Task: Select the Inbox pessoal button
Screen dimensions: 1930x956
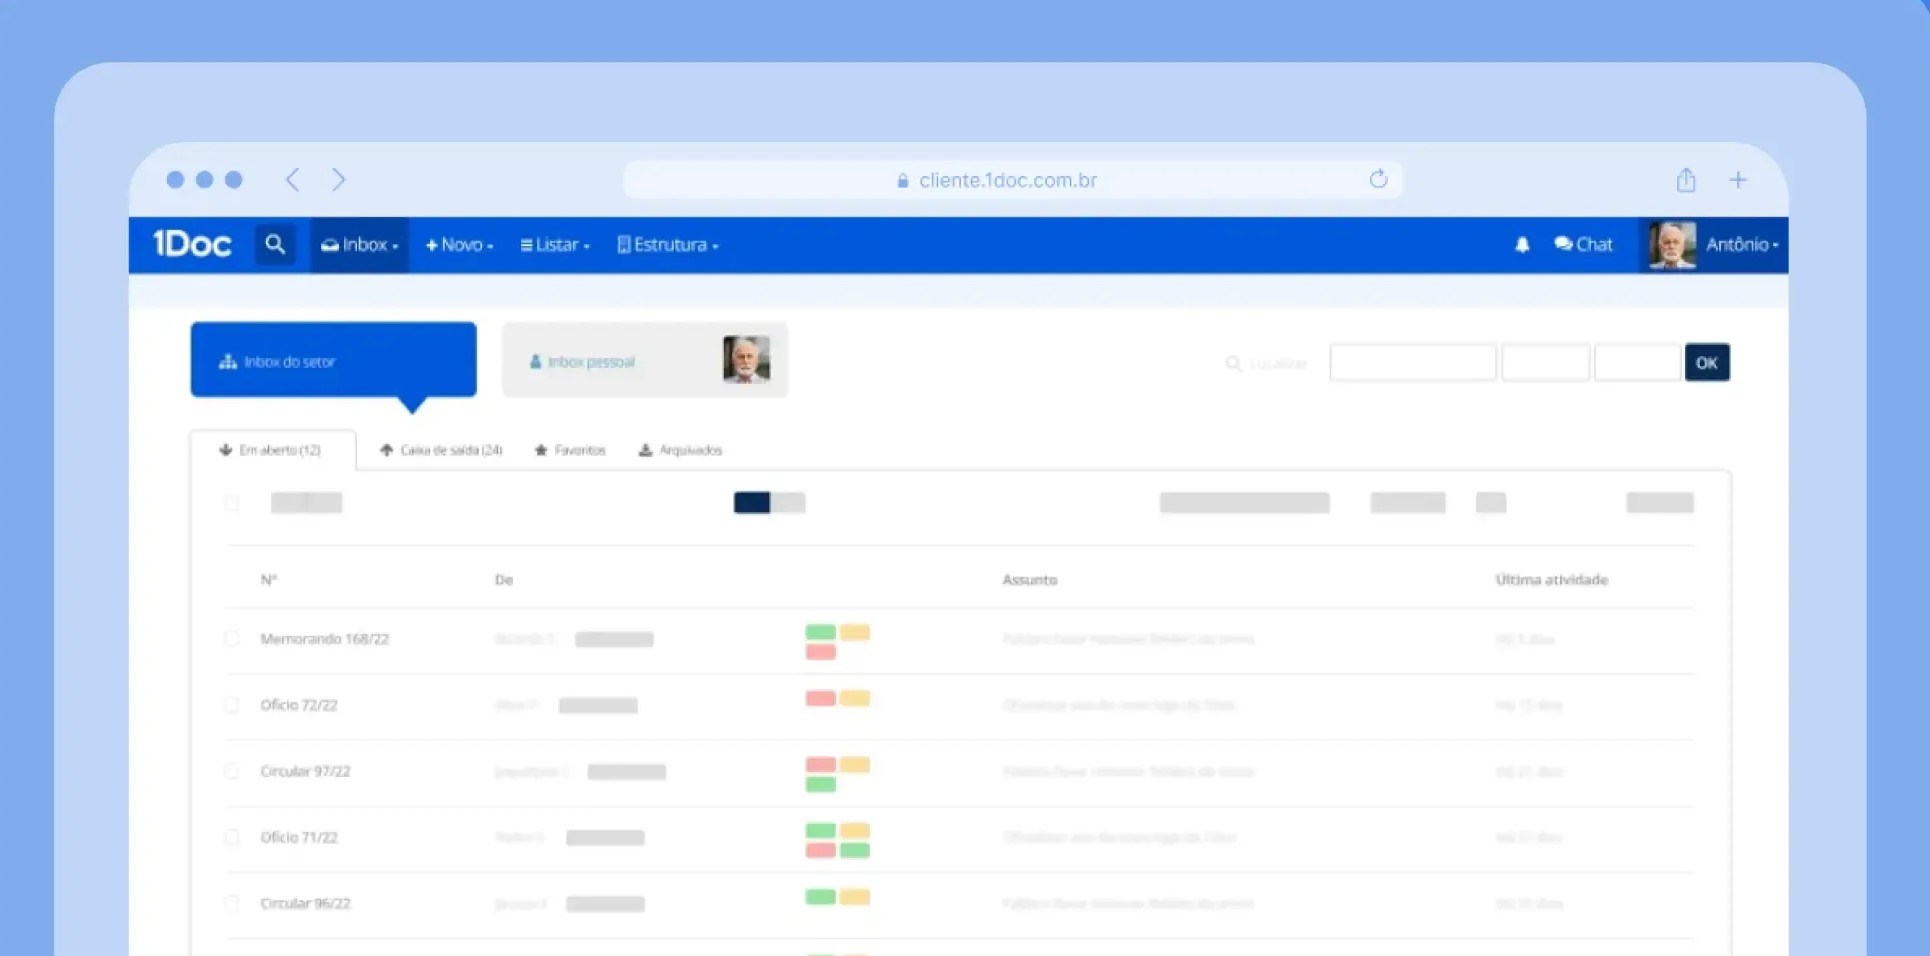Action: pyautogui.click(x=644, y=361)
